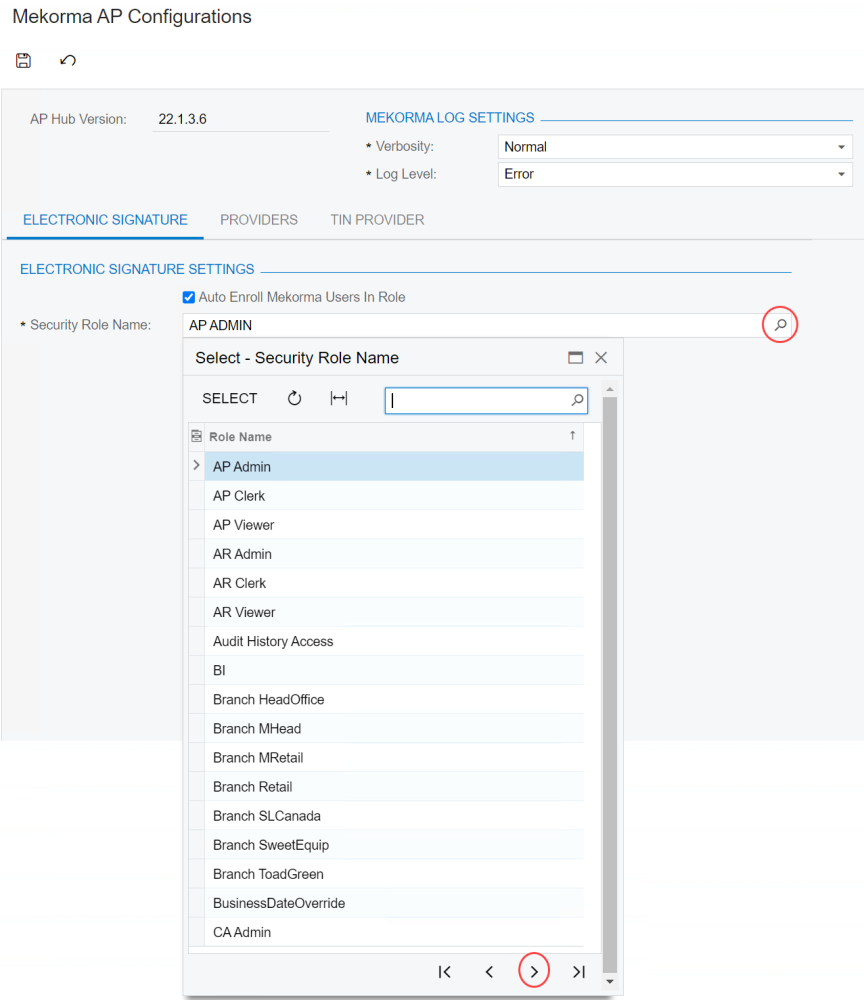Select the Branch ToadGreen row
Screen dimensions: 864x1000
pyautogui.click(x=394, y=874)
